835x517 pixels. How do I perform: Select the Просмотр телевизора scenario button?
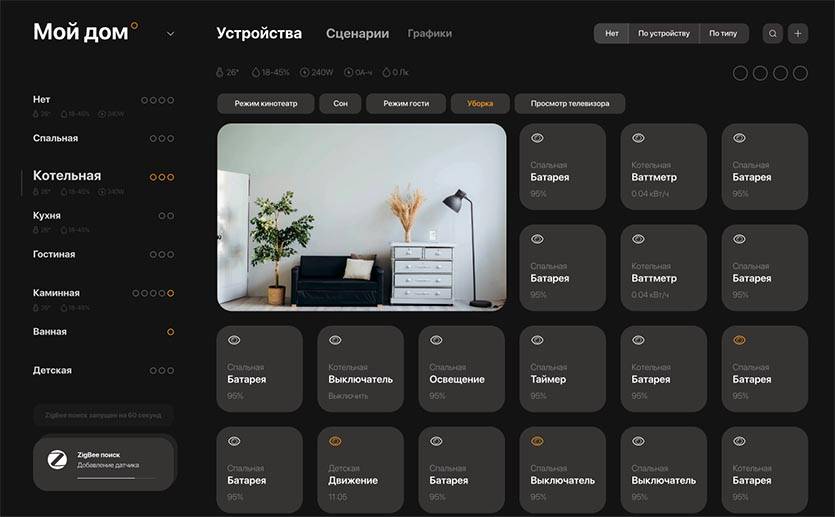coord(569,103)
